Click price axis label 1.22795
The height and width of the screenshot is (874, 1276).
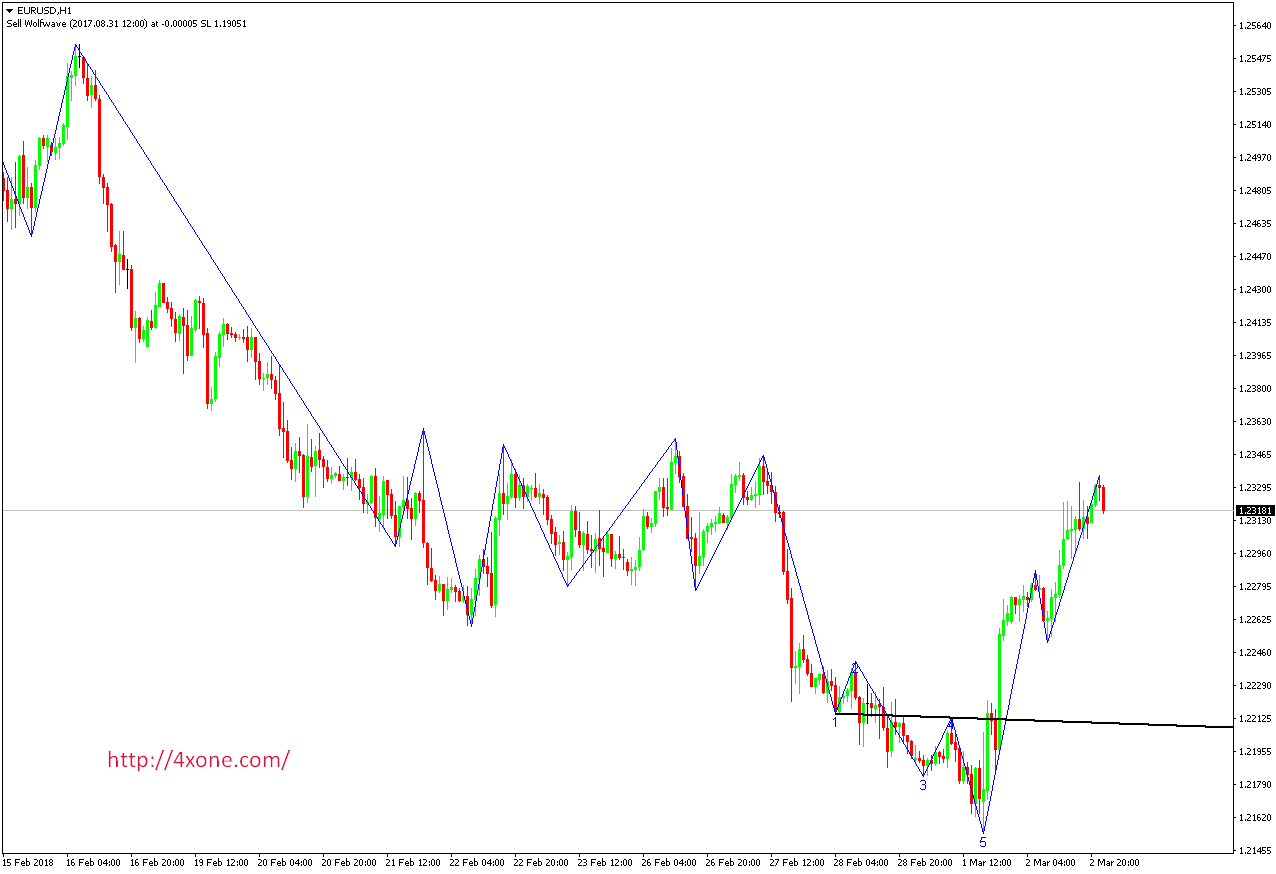(1255, 586)
